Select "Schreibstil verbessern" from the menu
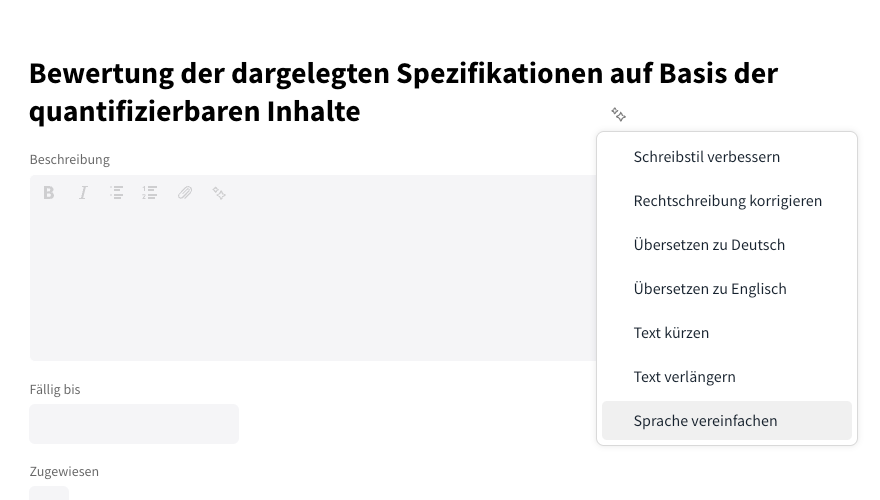This screenshot has width=880, height=500. pyautogui.click(x=706, y=157)
